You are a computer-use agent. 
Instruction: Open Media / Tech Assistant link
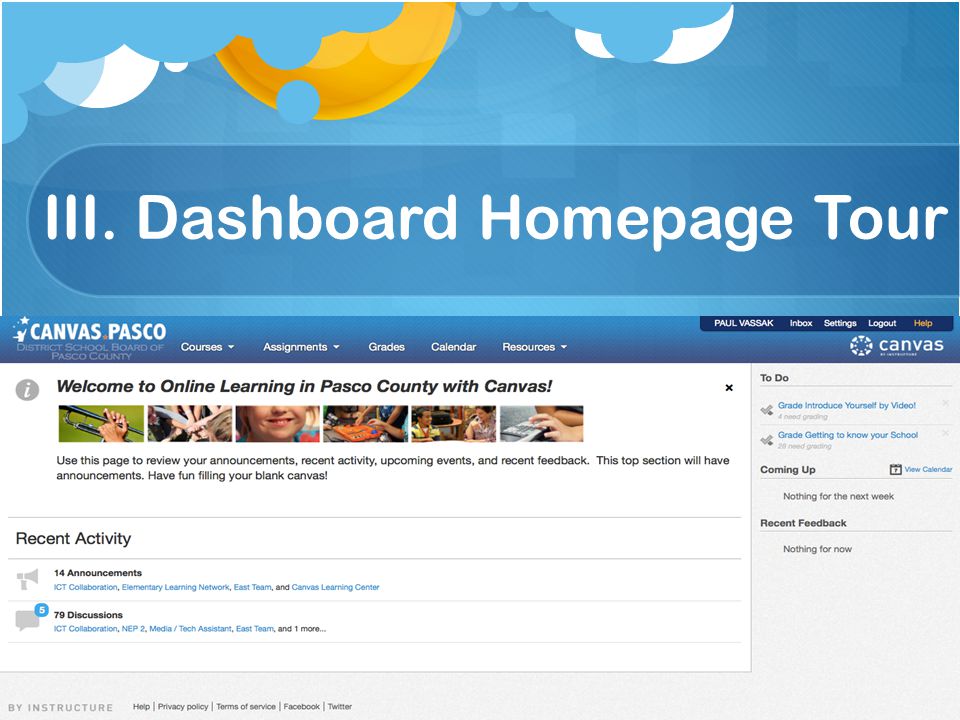[x=190, y=629]
